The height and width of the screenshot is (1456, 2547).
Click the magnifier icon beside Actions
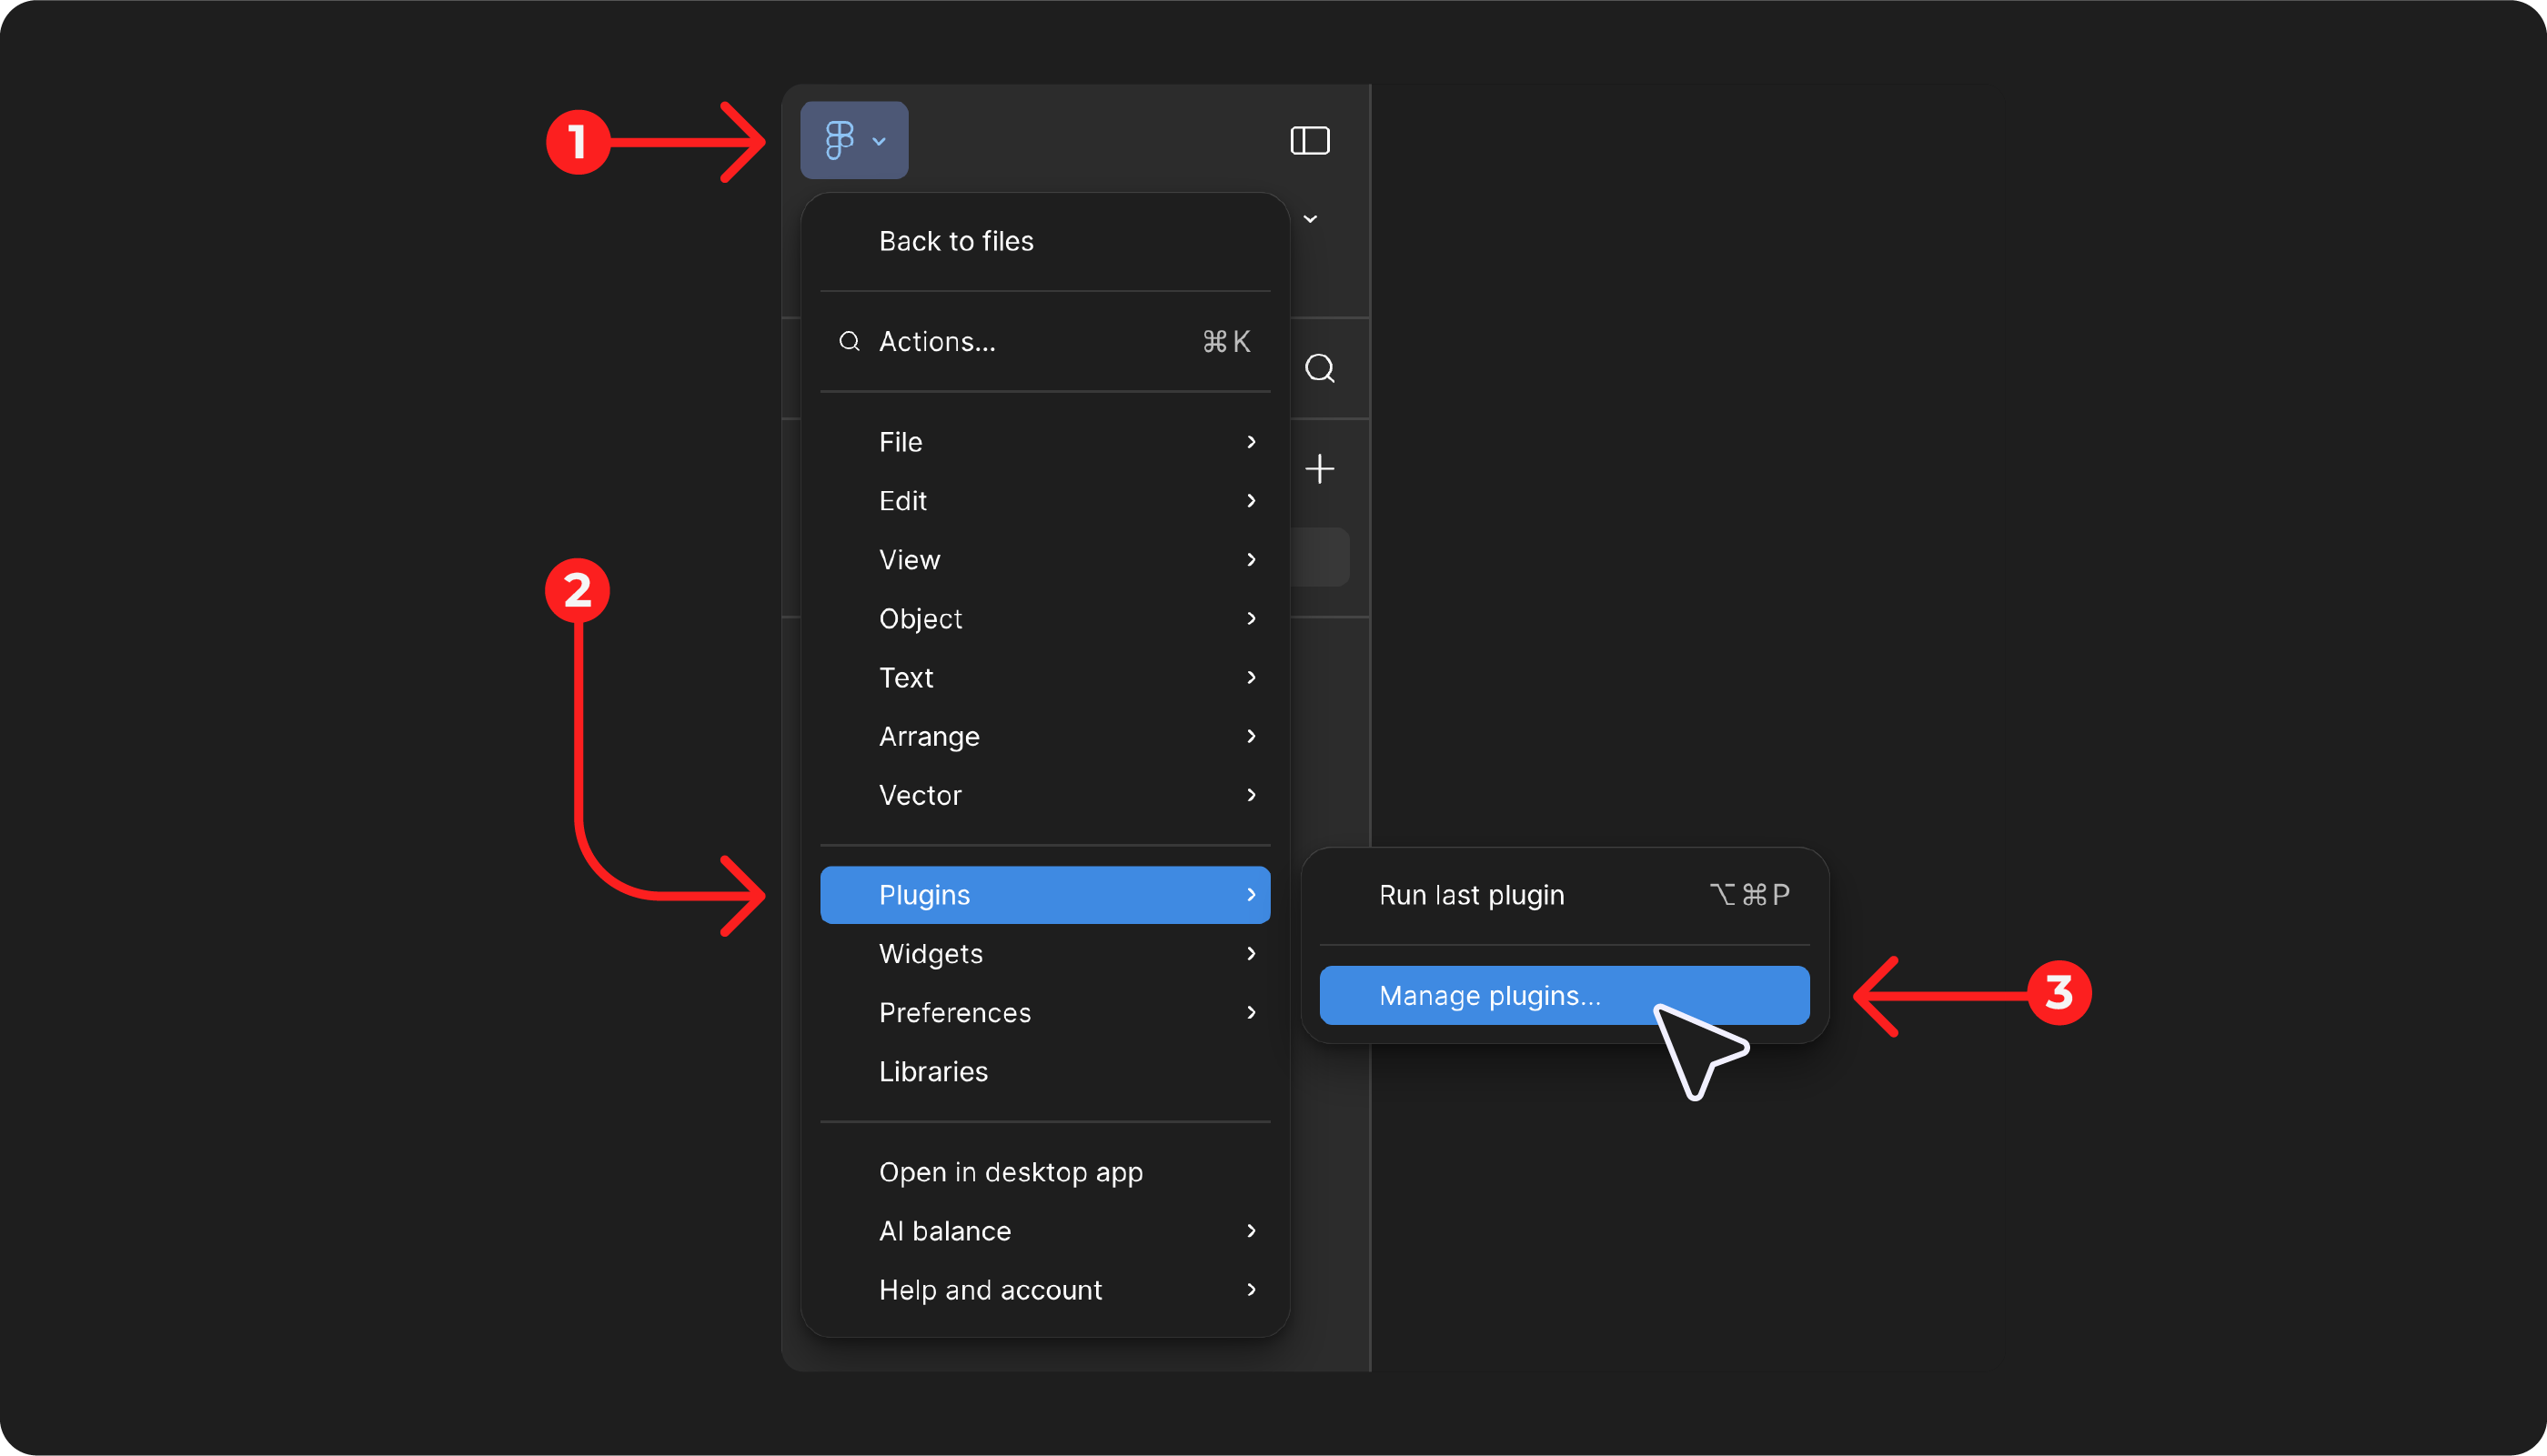849,342
